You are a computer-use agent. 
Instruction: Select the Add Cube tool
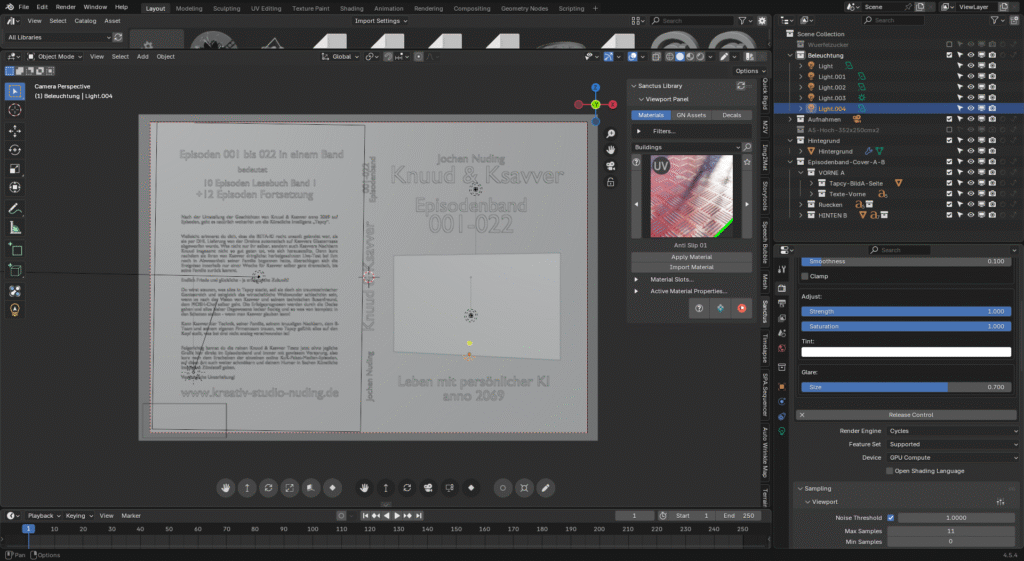coord(14,249)
